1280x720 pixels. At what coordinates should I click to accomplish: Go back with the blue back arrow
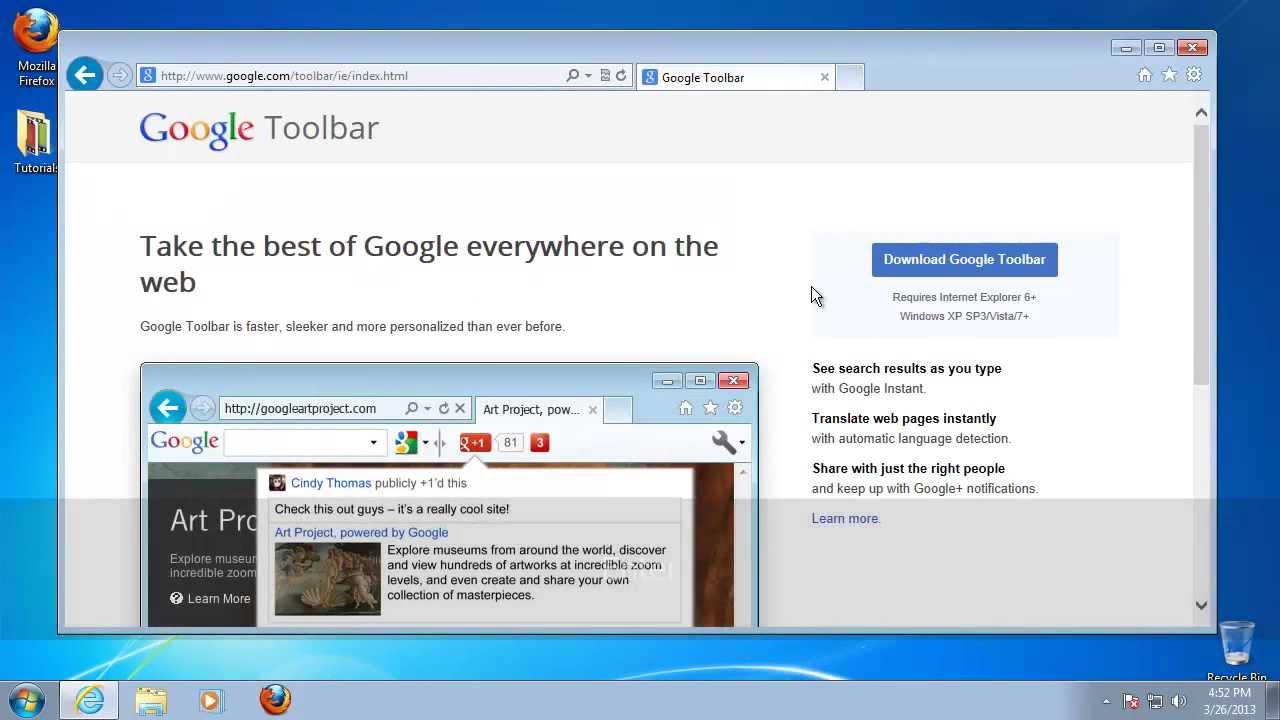(85, 75)
